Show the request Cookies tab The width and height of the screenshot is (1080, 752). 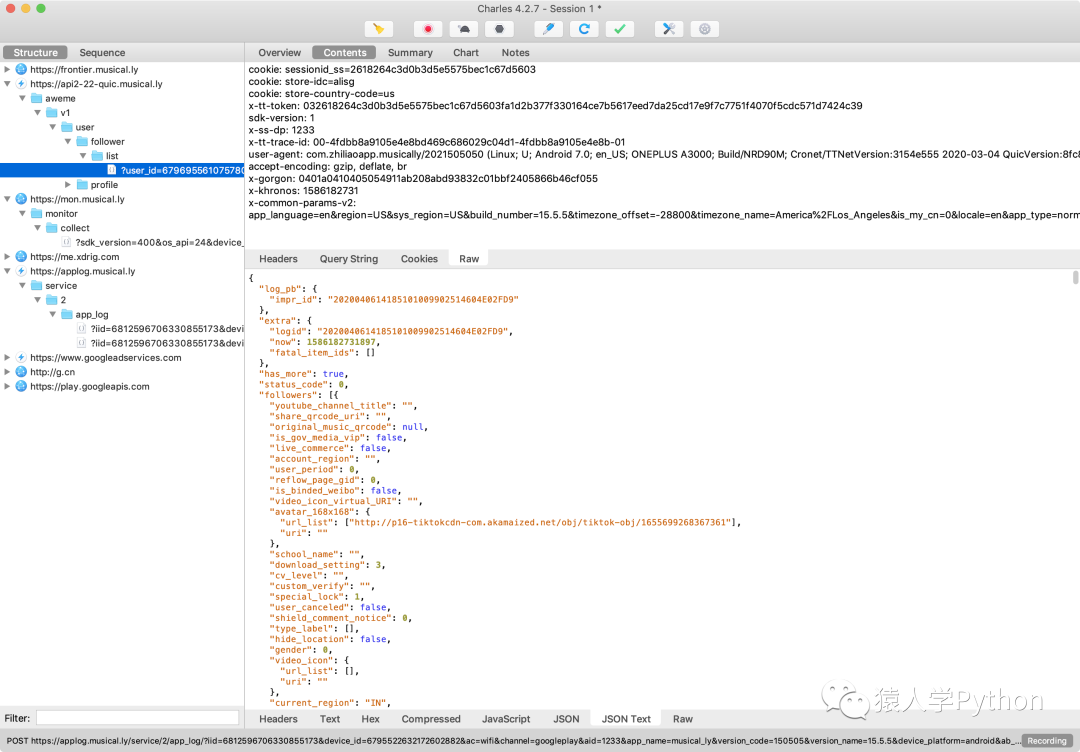[x=419, y=259]
